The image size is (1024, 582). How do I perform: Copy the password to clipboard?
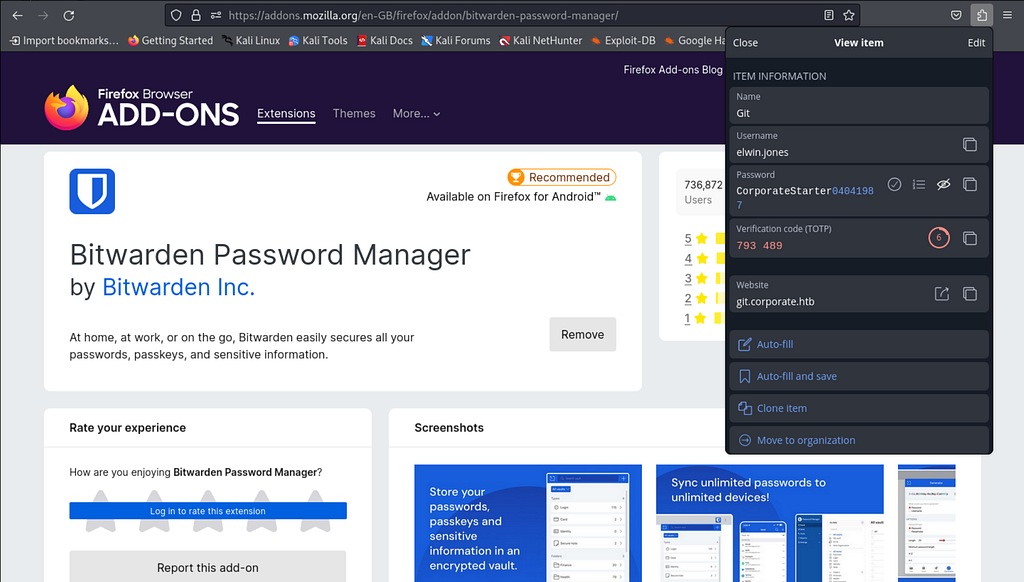970,185
